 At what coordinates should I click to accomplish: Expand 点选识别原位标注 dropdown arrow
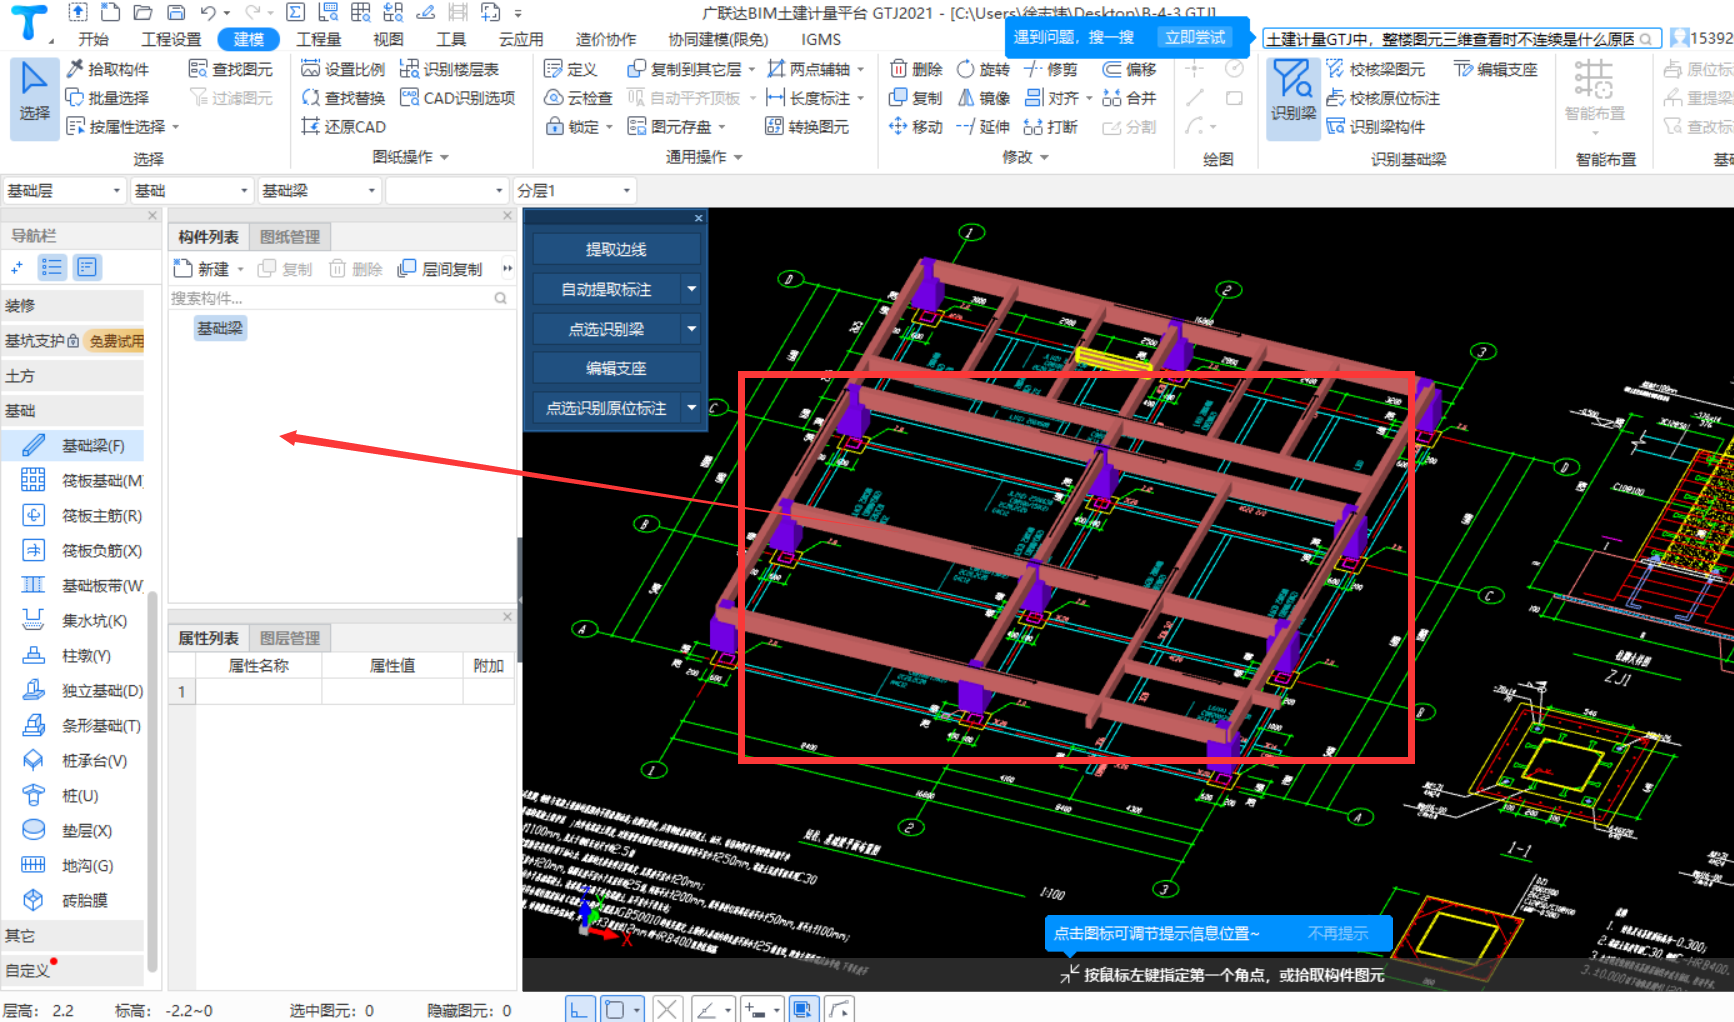pos(691,407)
